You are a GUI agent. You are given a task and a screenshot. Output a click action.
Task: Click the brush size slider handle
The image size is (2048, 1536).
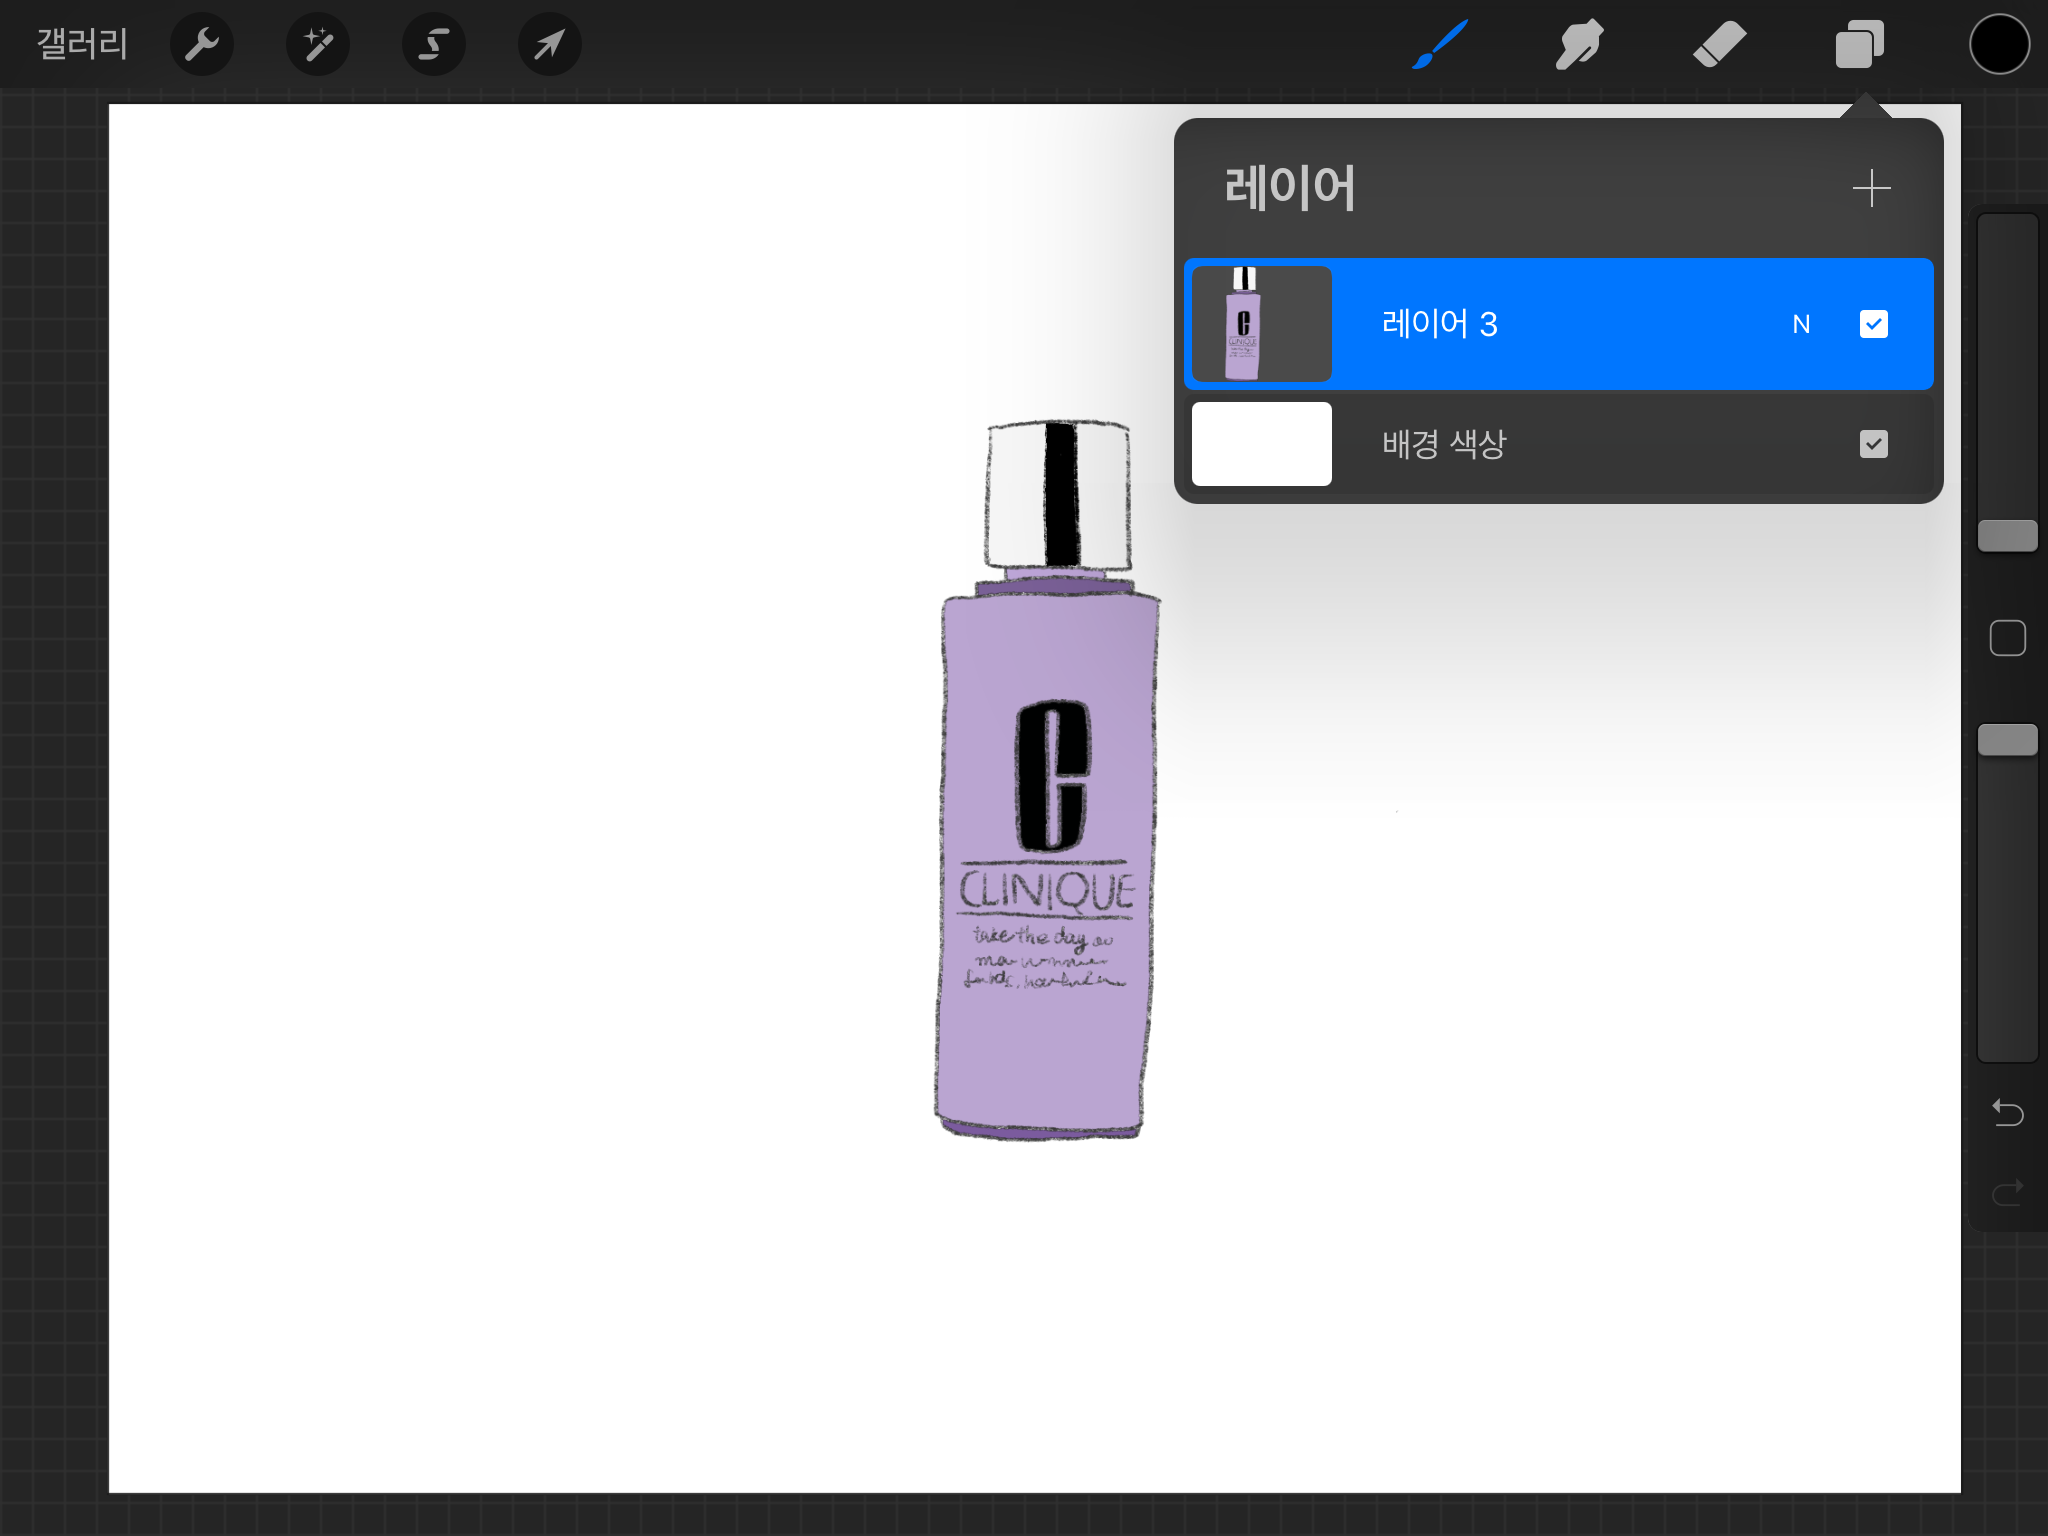click(2007, 536)
